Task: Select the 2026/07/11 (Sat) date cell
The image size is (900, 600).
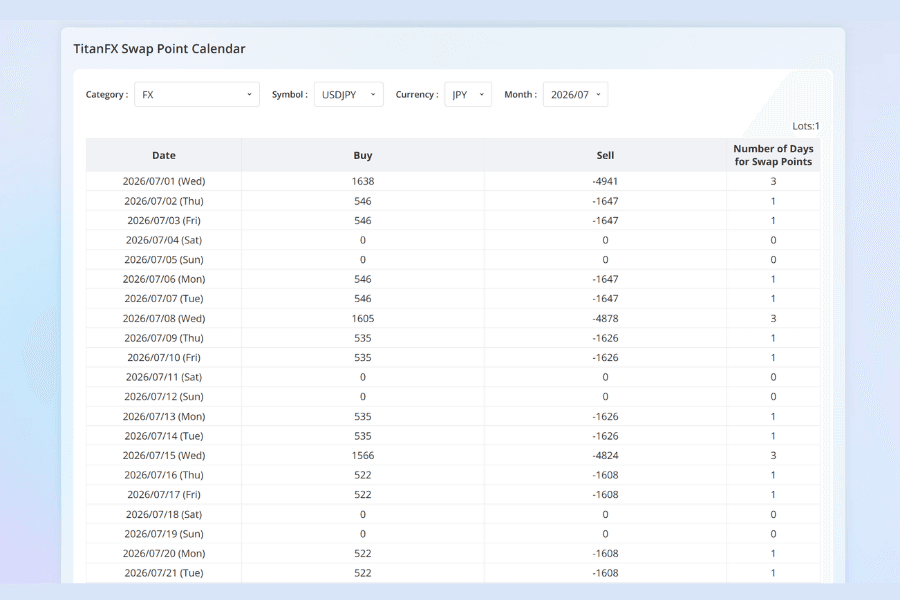Action: (164, 377)
